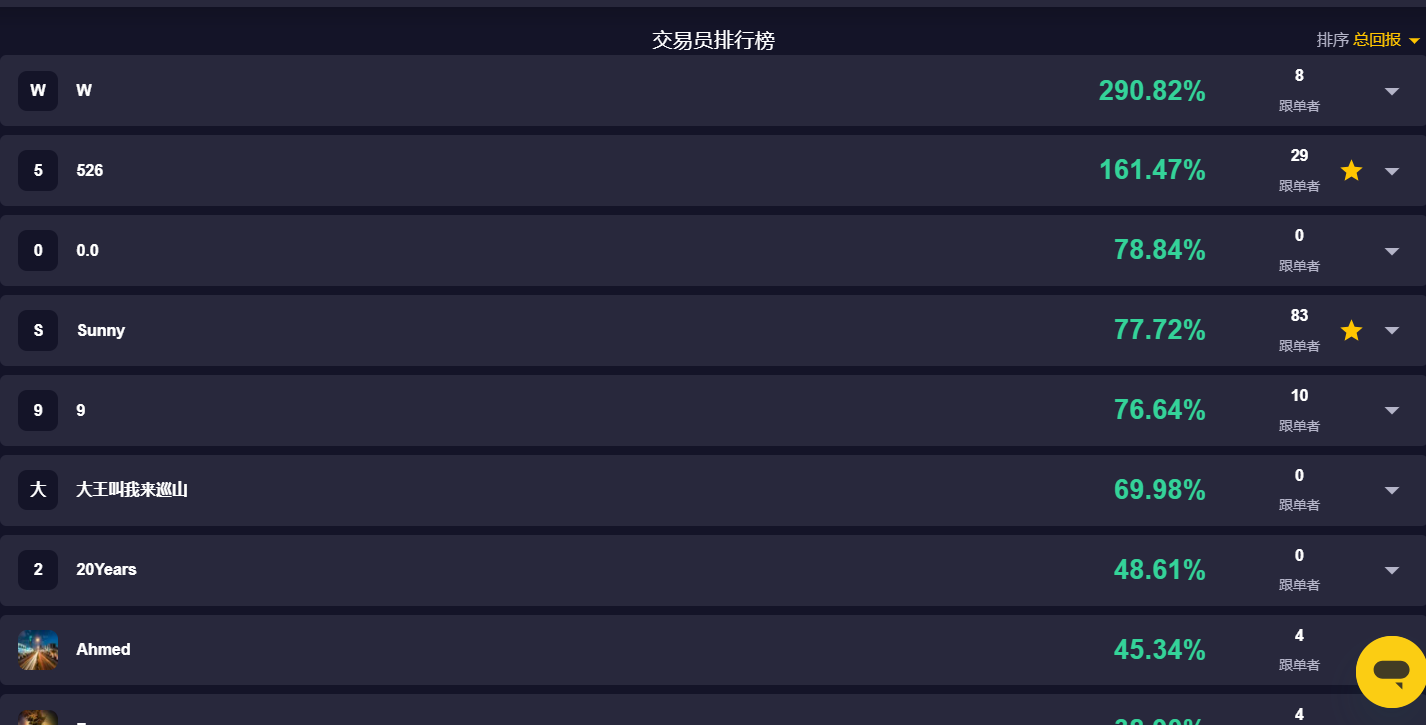This screenshot has width=1426, height=725.
Task: Click the 大王叫我来巡山 avatar badge
Action: (38, 490)
